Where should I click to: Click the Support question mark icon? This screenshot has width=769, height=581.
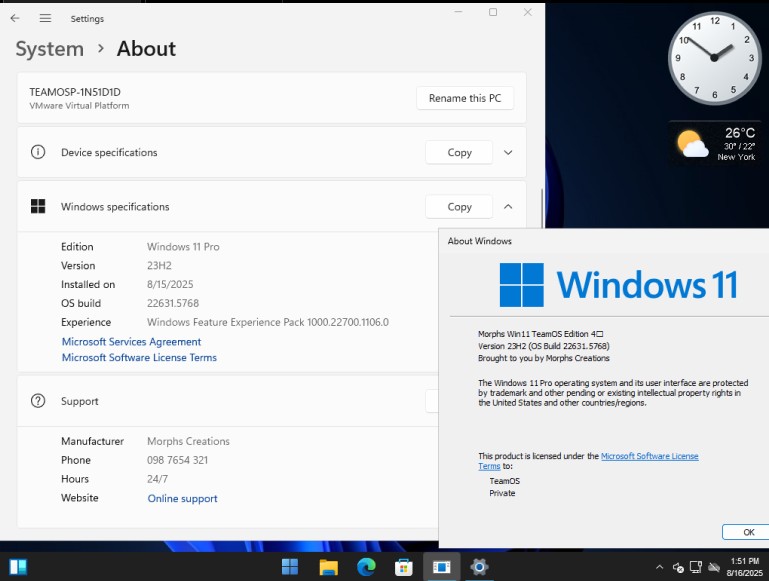tap(38, 401)
